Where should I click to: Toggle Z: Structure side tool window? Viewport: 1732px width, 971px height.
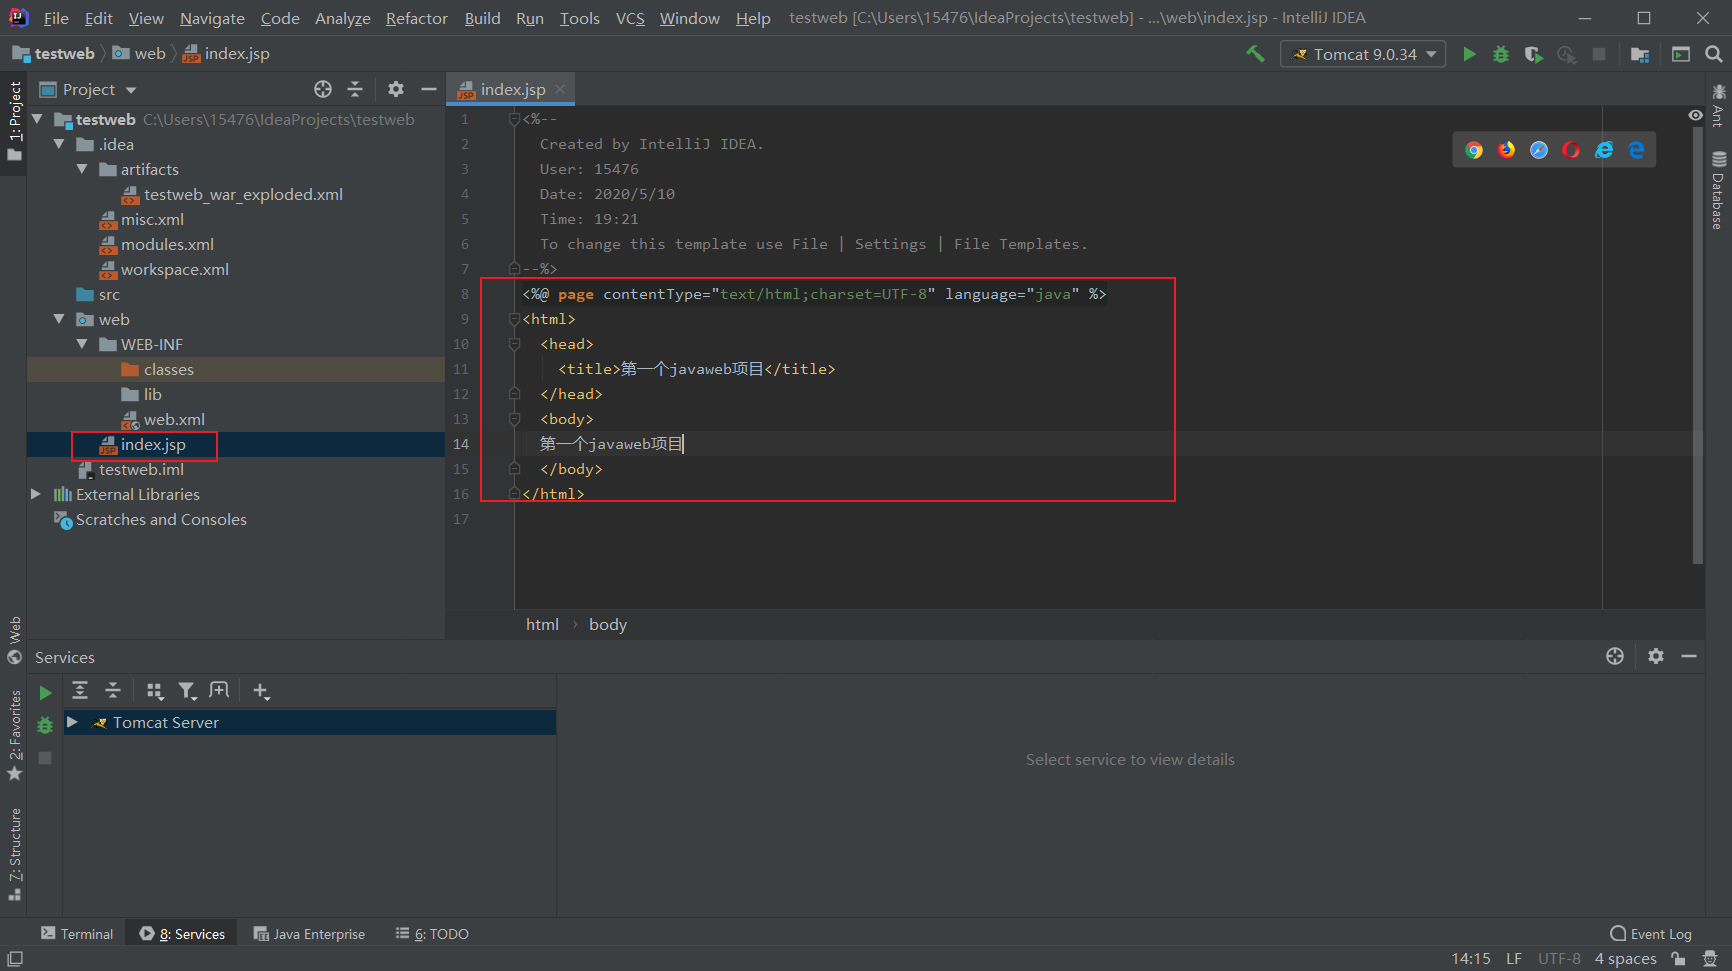[14, 854]
